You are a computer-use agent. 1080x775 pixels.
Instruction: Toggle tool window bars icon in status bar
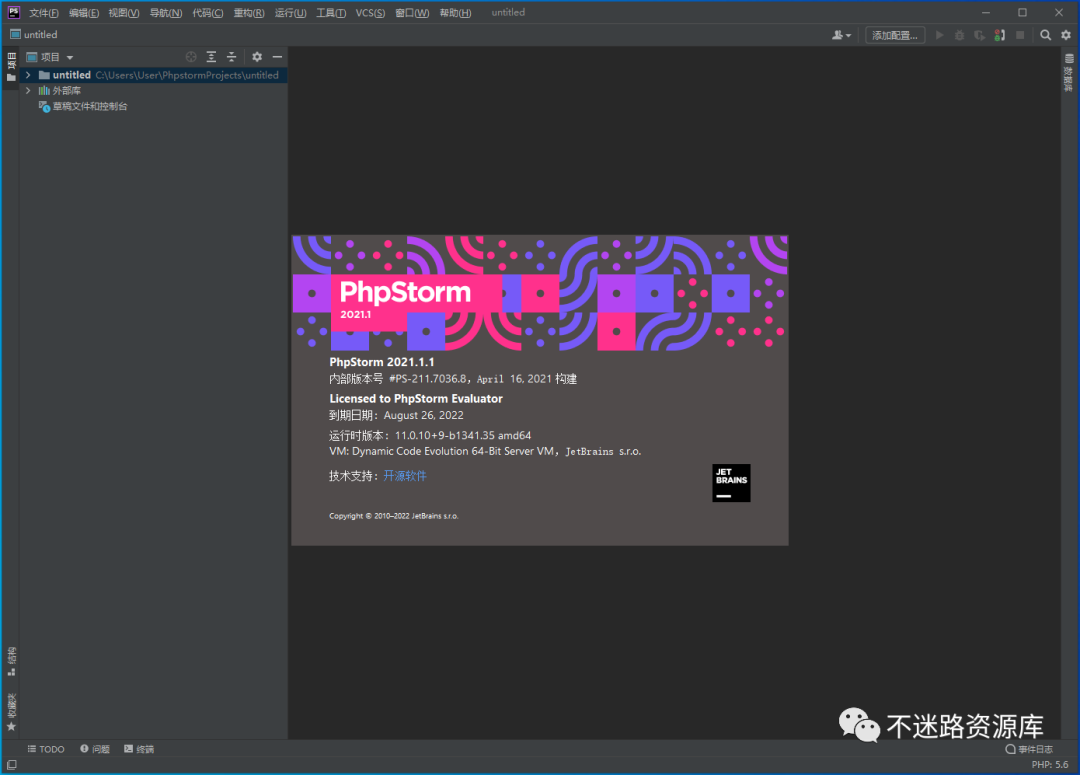click(x=12, y=765)
